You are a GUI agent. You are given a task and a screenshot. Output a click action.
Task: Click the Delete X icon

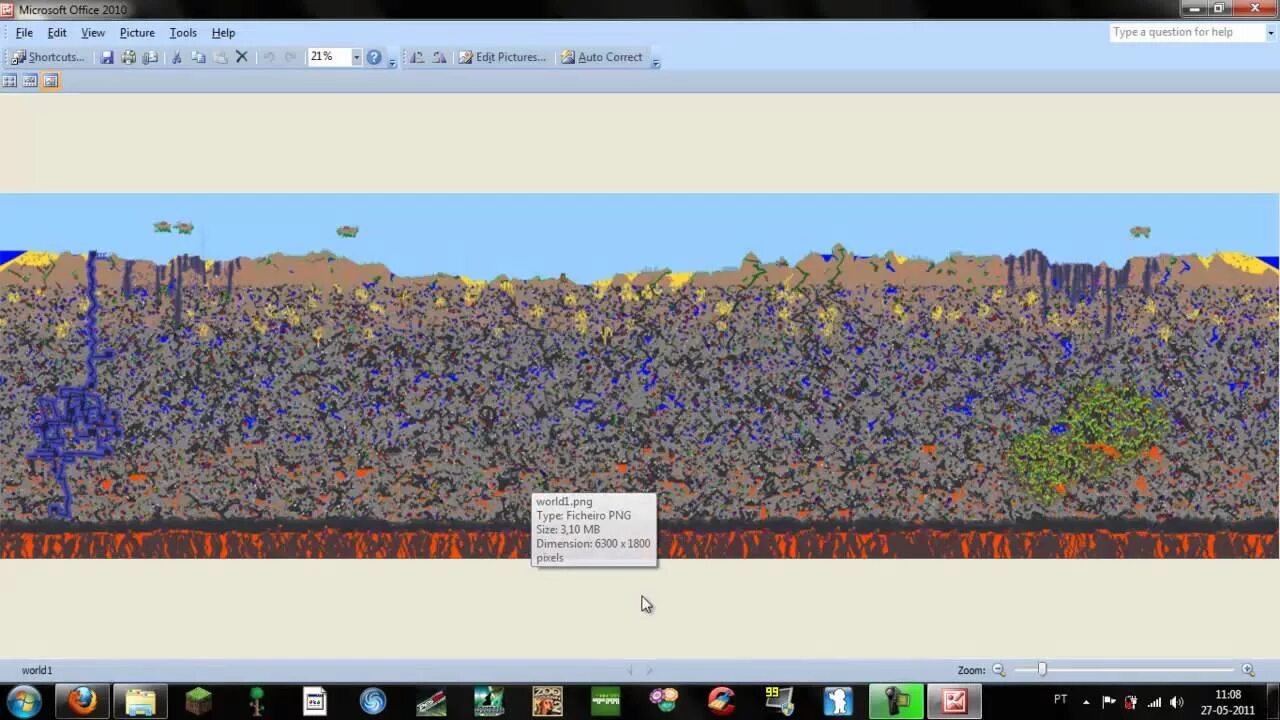coord(241,57)
